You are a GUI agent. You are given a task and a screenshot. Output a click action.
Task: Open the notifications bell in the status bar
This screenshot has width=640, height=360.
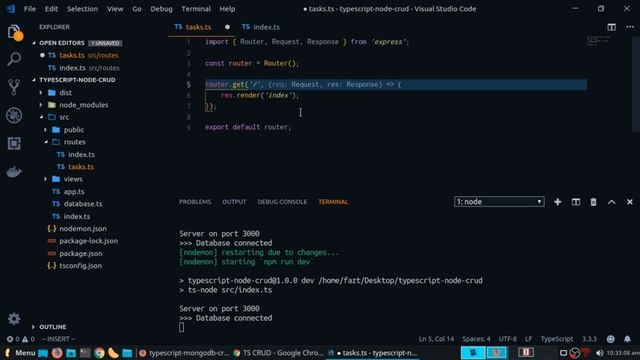coord(627,339)
